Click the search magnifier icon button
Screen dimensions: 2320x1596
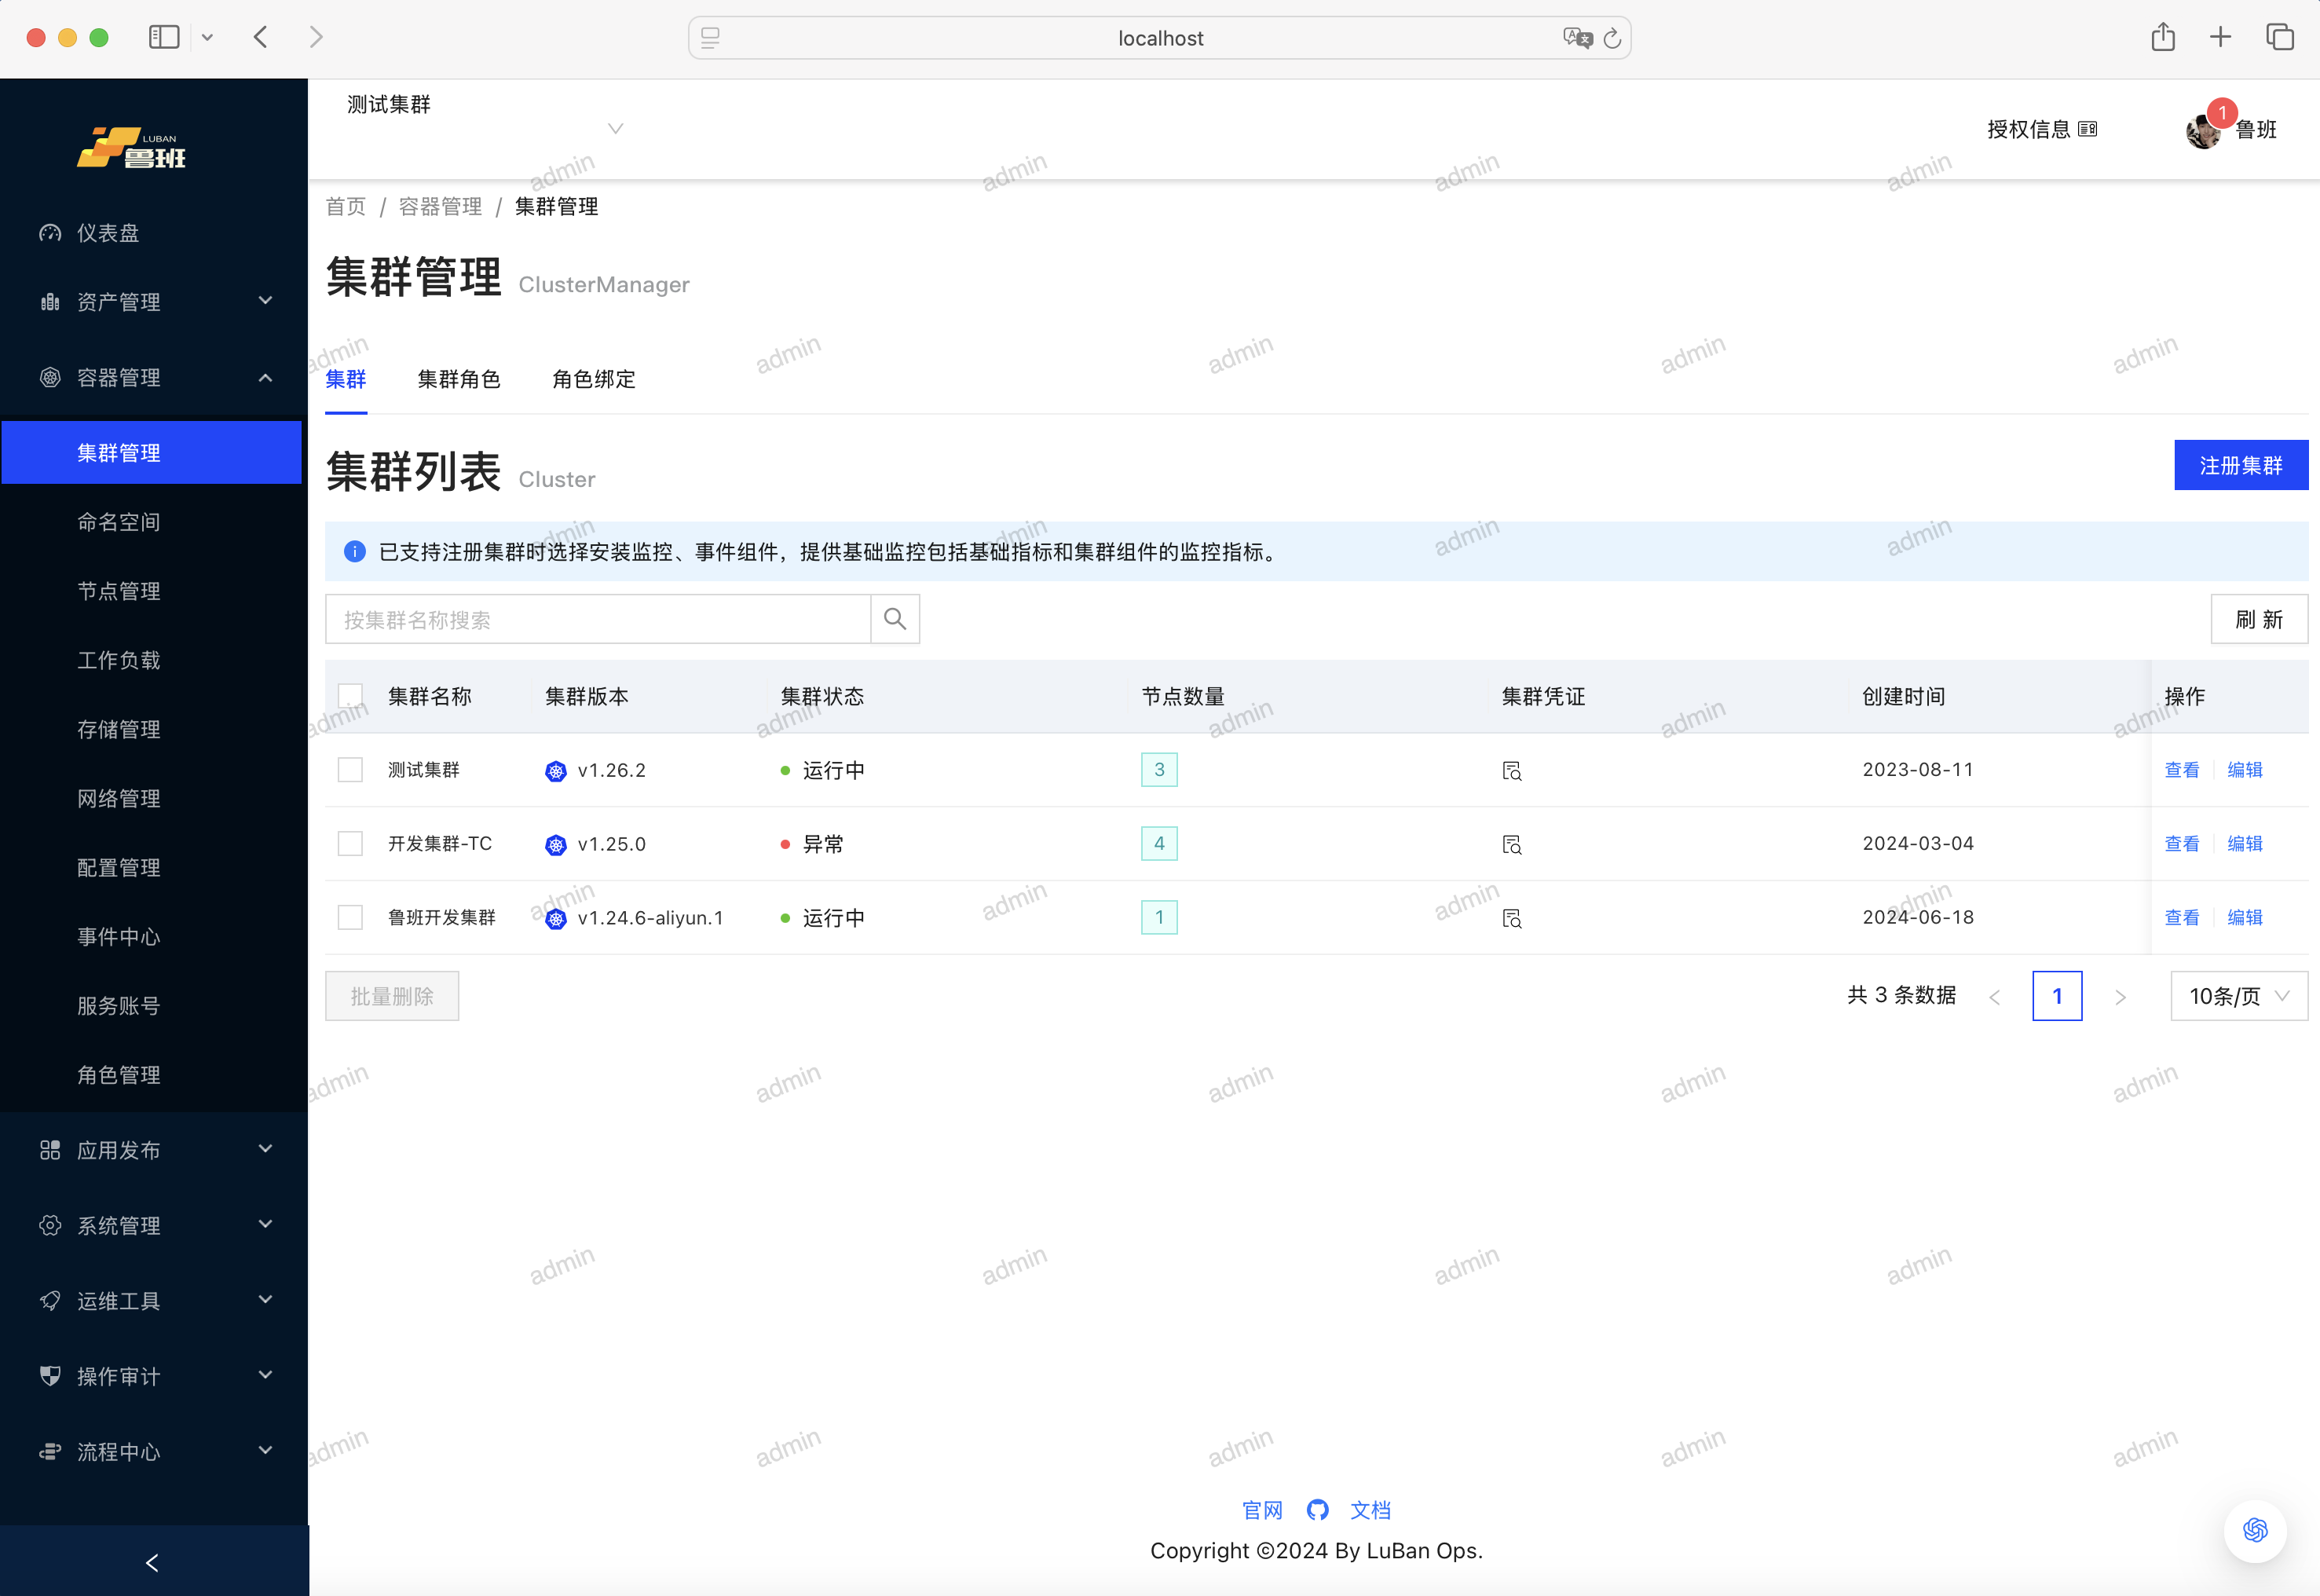pos(894,619)
